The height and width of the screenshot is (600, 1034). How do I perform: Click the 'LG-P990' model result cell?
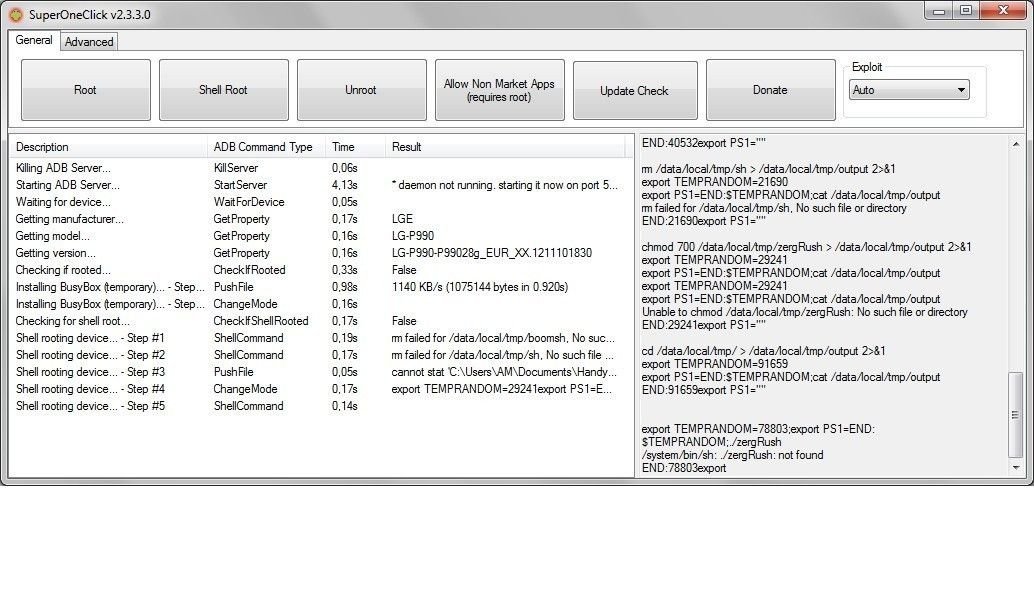pos(413,236)
